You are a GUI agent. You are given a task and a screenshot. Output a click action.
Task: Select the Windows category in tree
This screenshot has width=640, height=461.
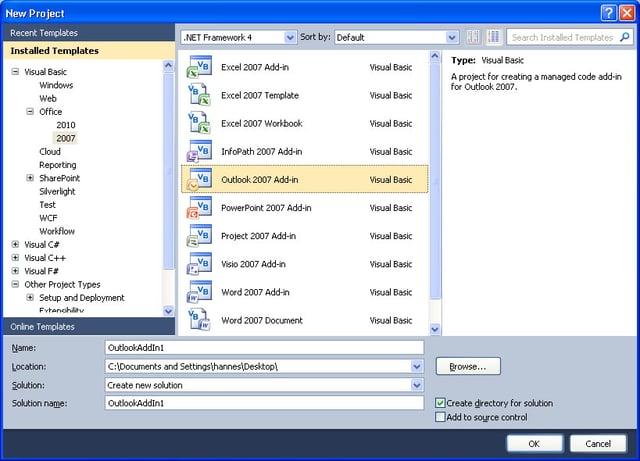coord(56,85)
